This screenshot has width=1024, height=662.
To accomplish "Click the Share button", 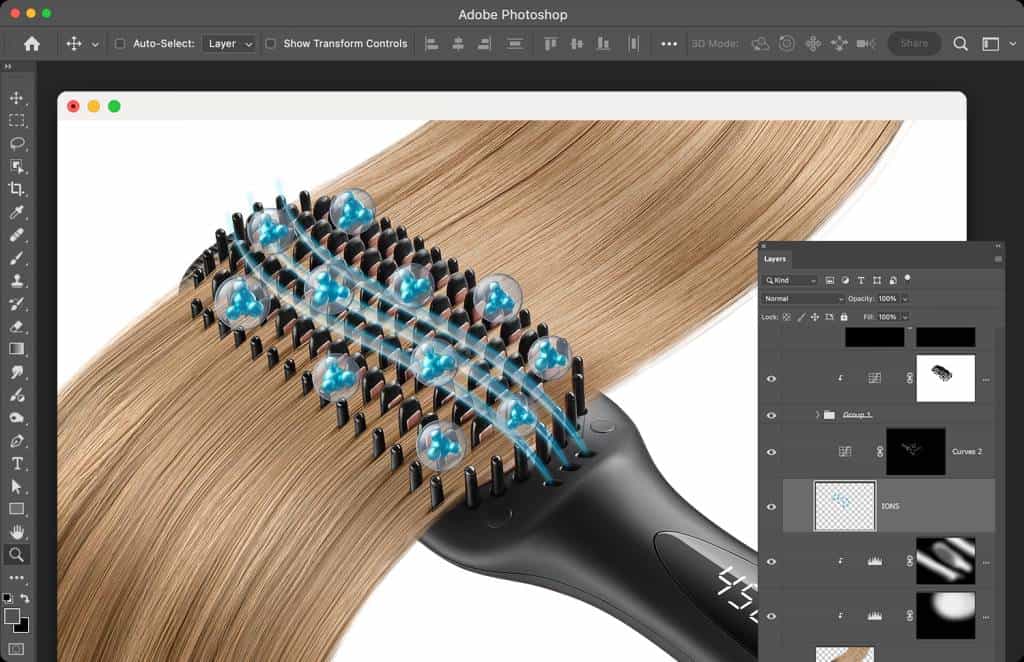I will coord(914,44).
